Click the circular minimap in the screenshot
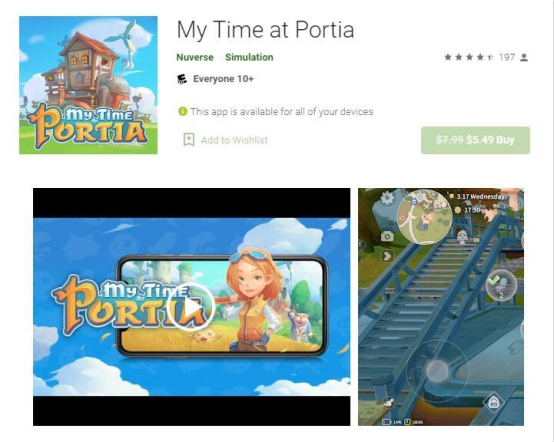Screen dimensions: 554x443 coord(424,217)
